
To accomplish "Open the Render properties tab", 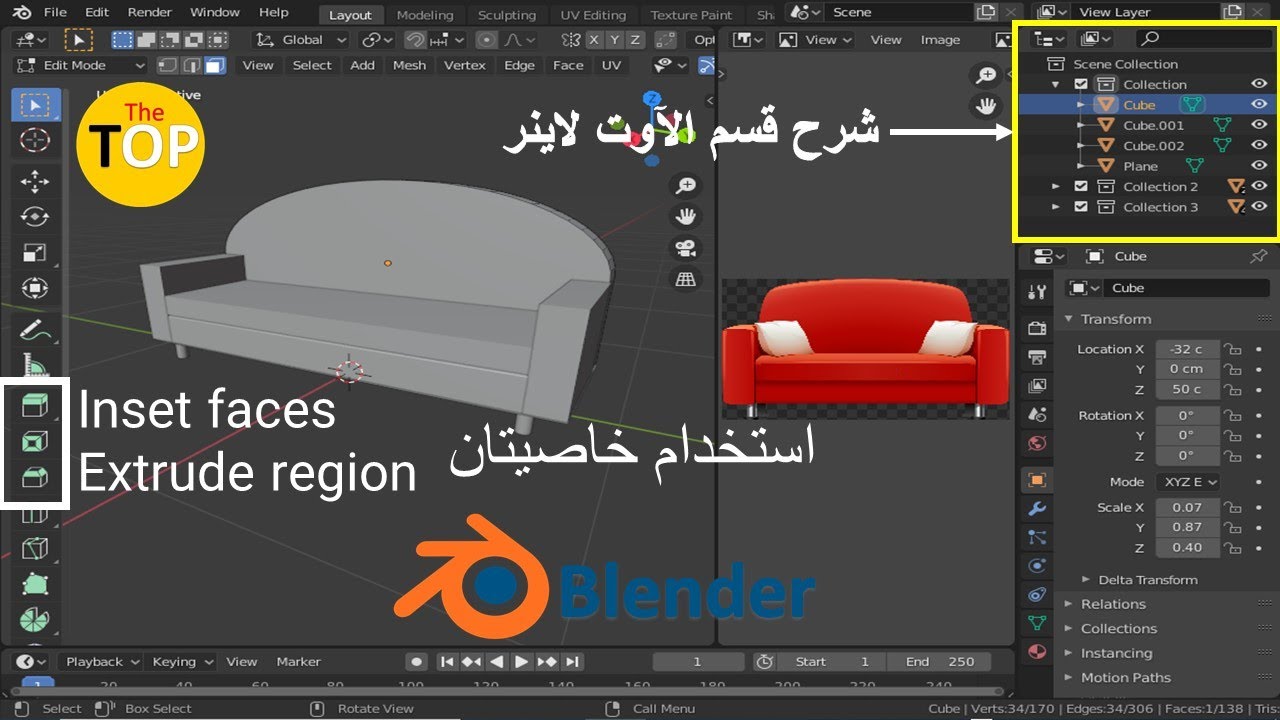I will pos(1037,328).
